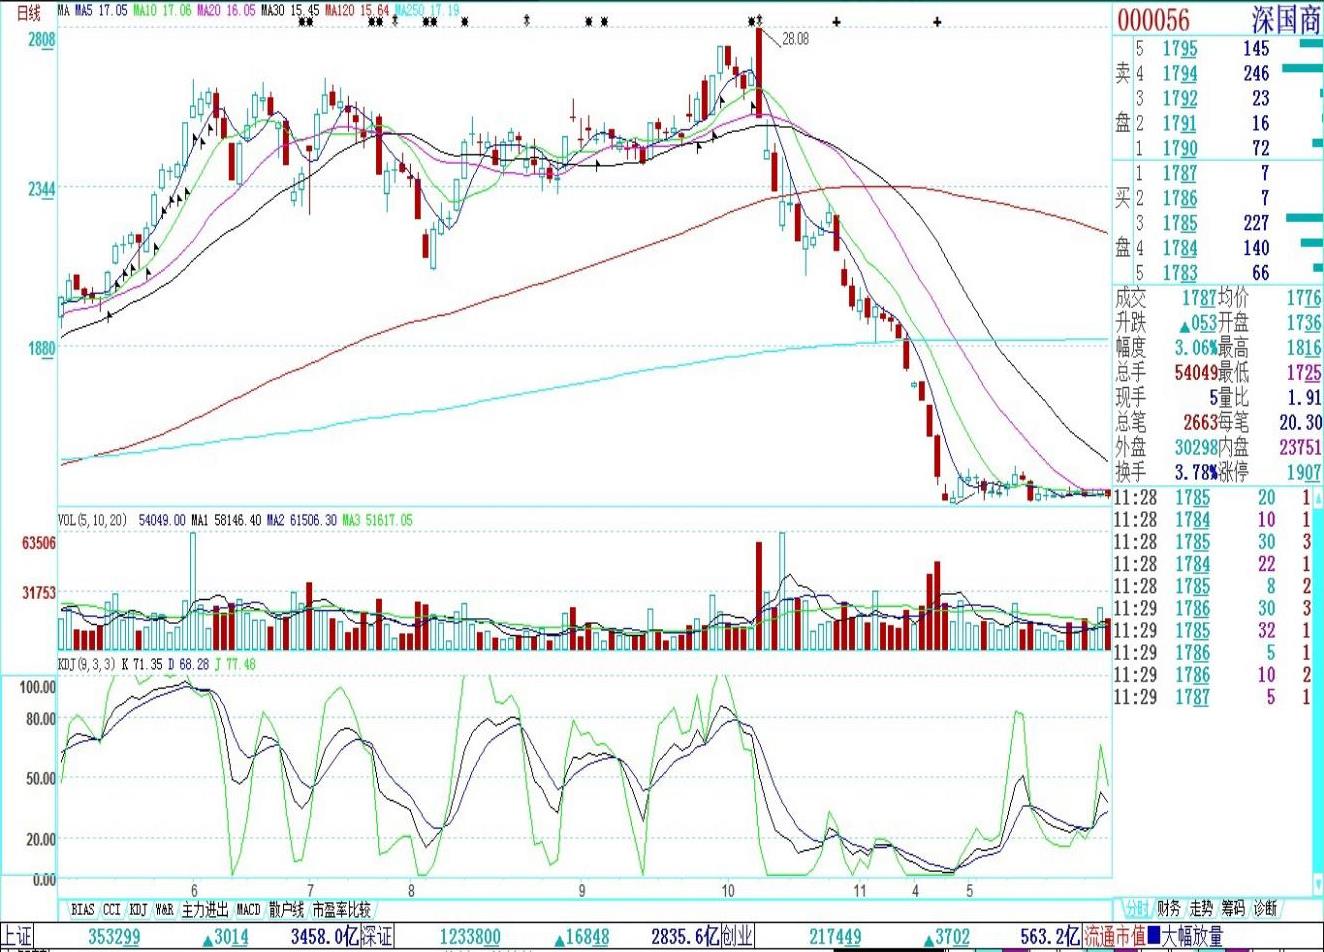Image resolution: width=1324 pixels, height=952 pixels.
Task: Click the stock code 000056
Action: pyautogui.click(x=1153, y=20)
